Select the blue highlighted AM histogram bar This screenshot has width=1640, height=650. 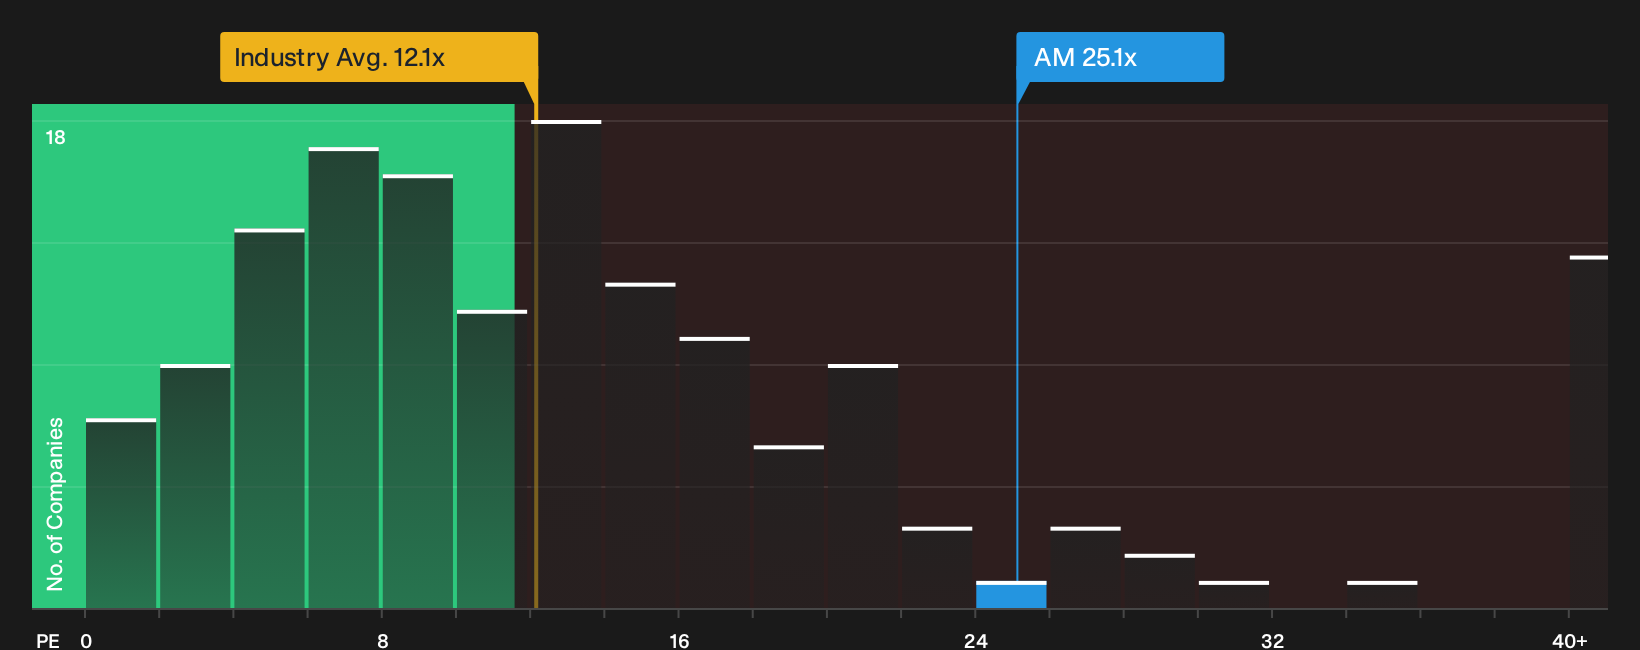pos(1011,595)
